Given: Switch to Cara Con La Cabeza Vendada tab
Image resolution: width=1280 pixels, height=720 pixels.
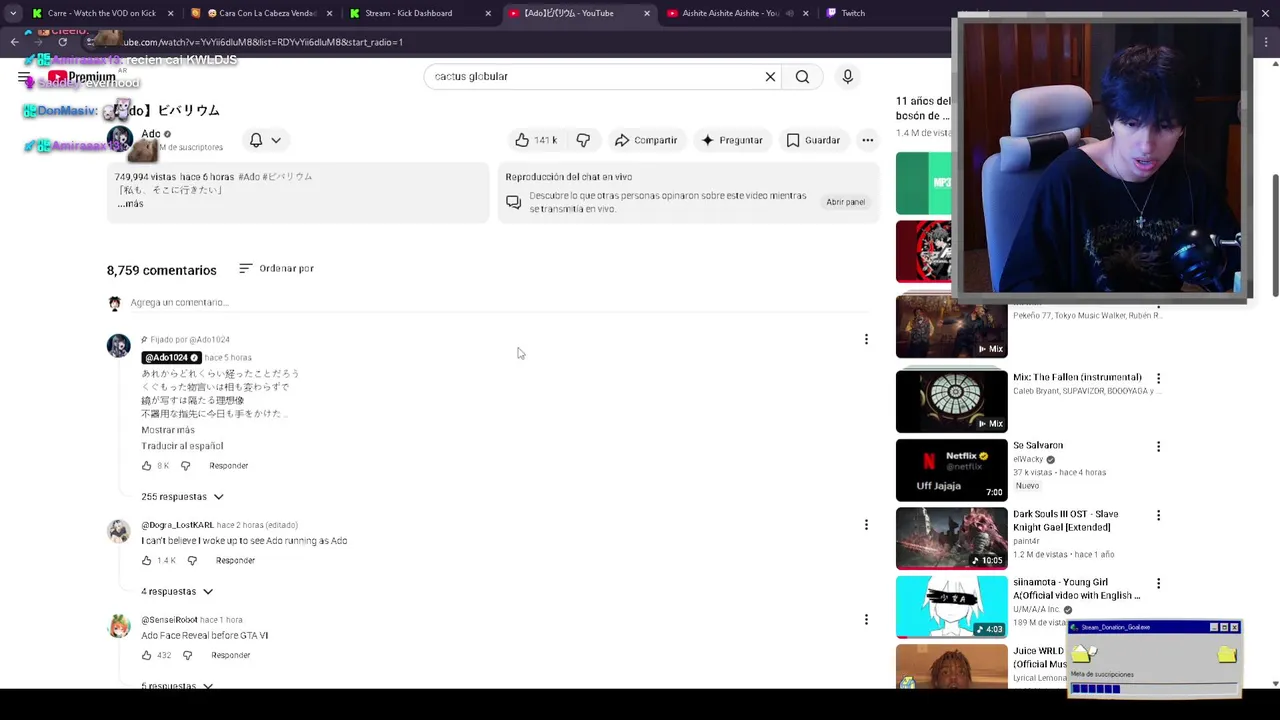Looking at the screenshot, I should tap(261, 13).
